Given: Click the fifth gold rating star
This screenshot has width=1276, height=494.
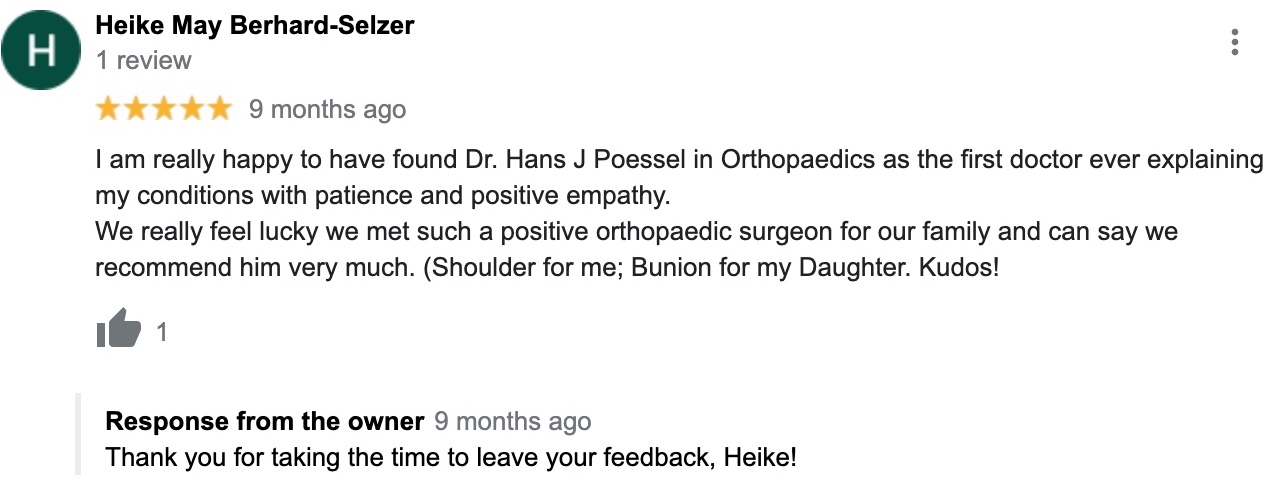Looking at the screenshot, I should click(219, 109).
